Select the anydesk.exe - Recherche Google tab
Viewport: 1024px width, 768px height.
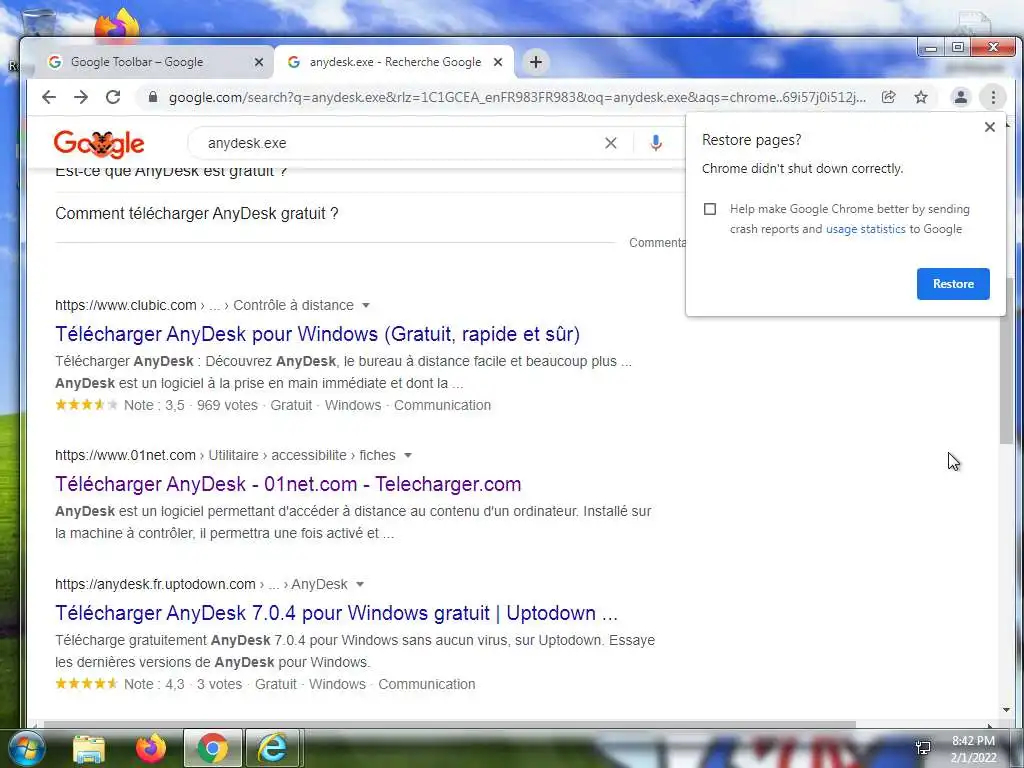395,62
